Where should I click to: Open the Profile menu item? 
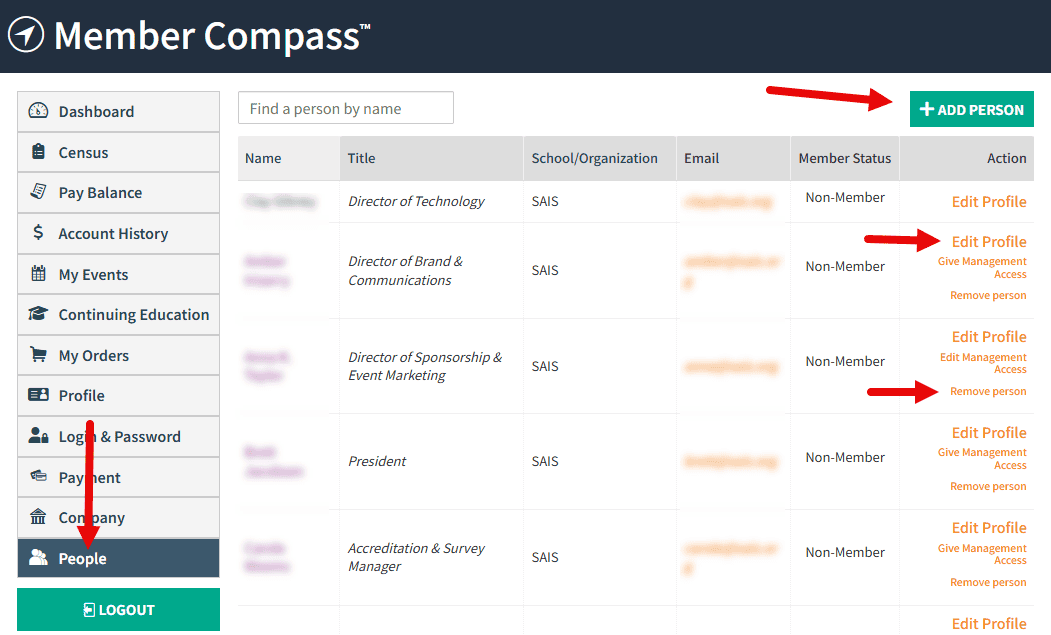pos(119,396)
